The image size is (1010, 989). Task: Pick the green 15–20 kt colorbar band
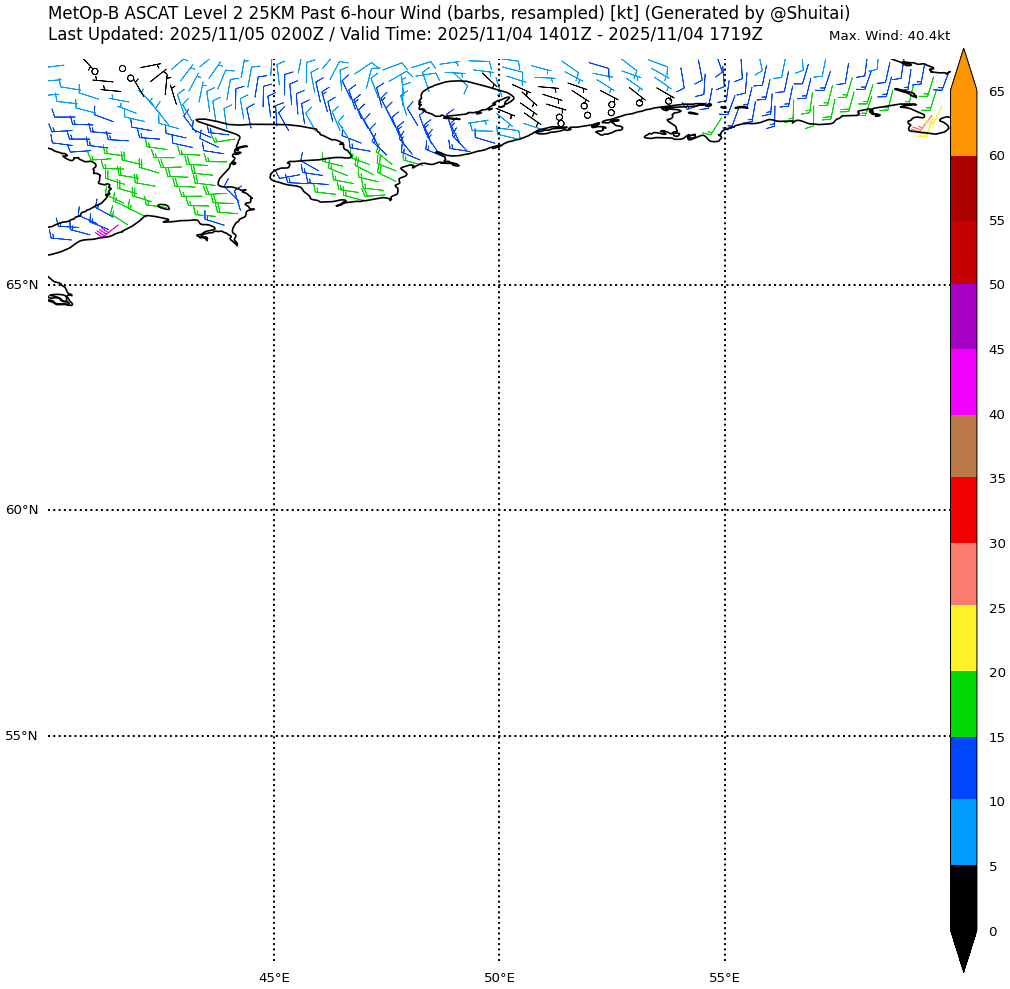pos(963,704)
